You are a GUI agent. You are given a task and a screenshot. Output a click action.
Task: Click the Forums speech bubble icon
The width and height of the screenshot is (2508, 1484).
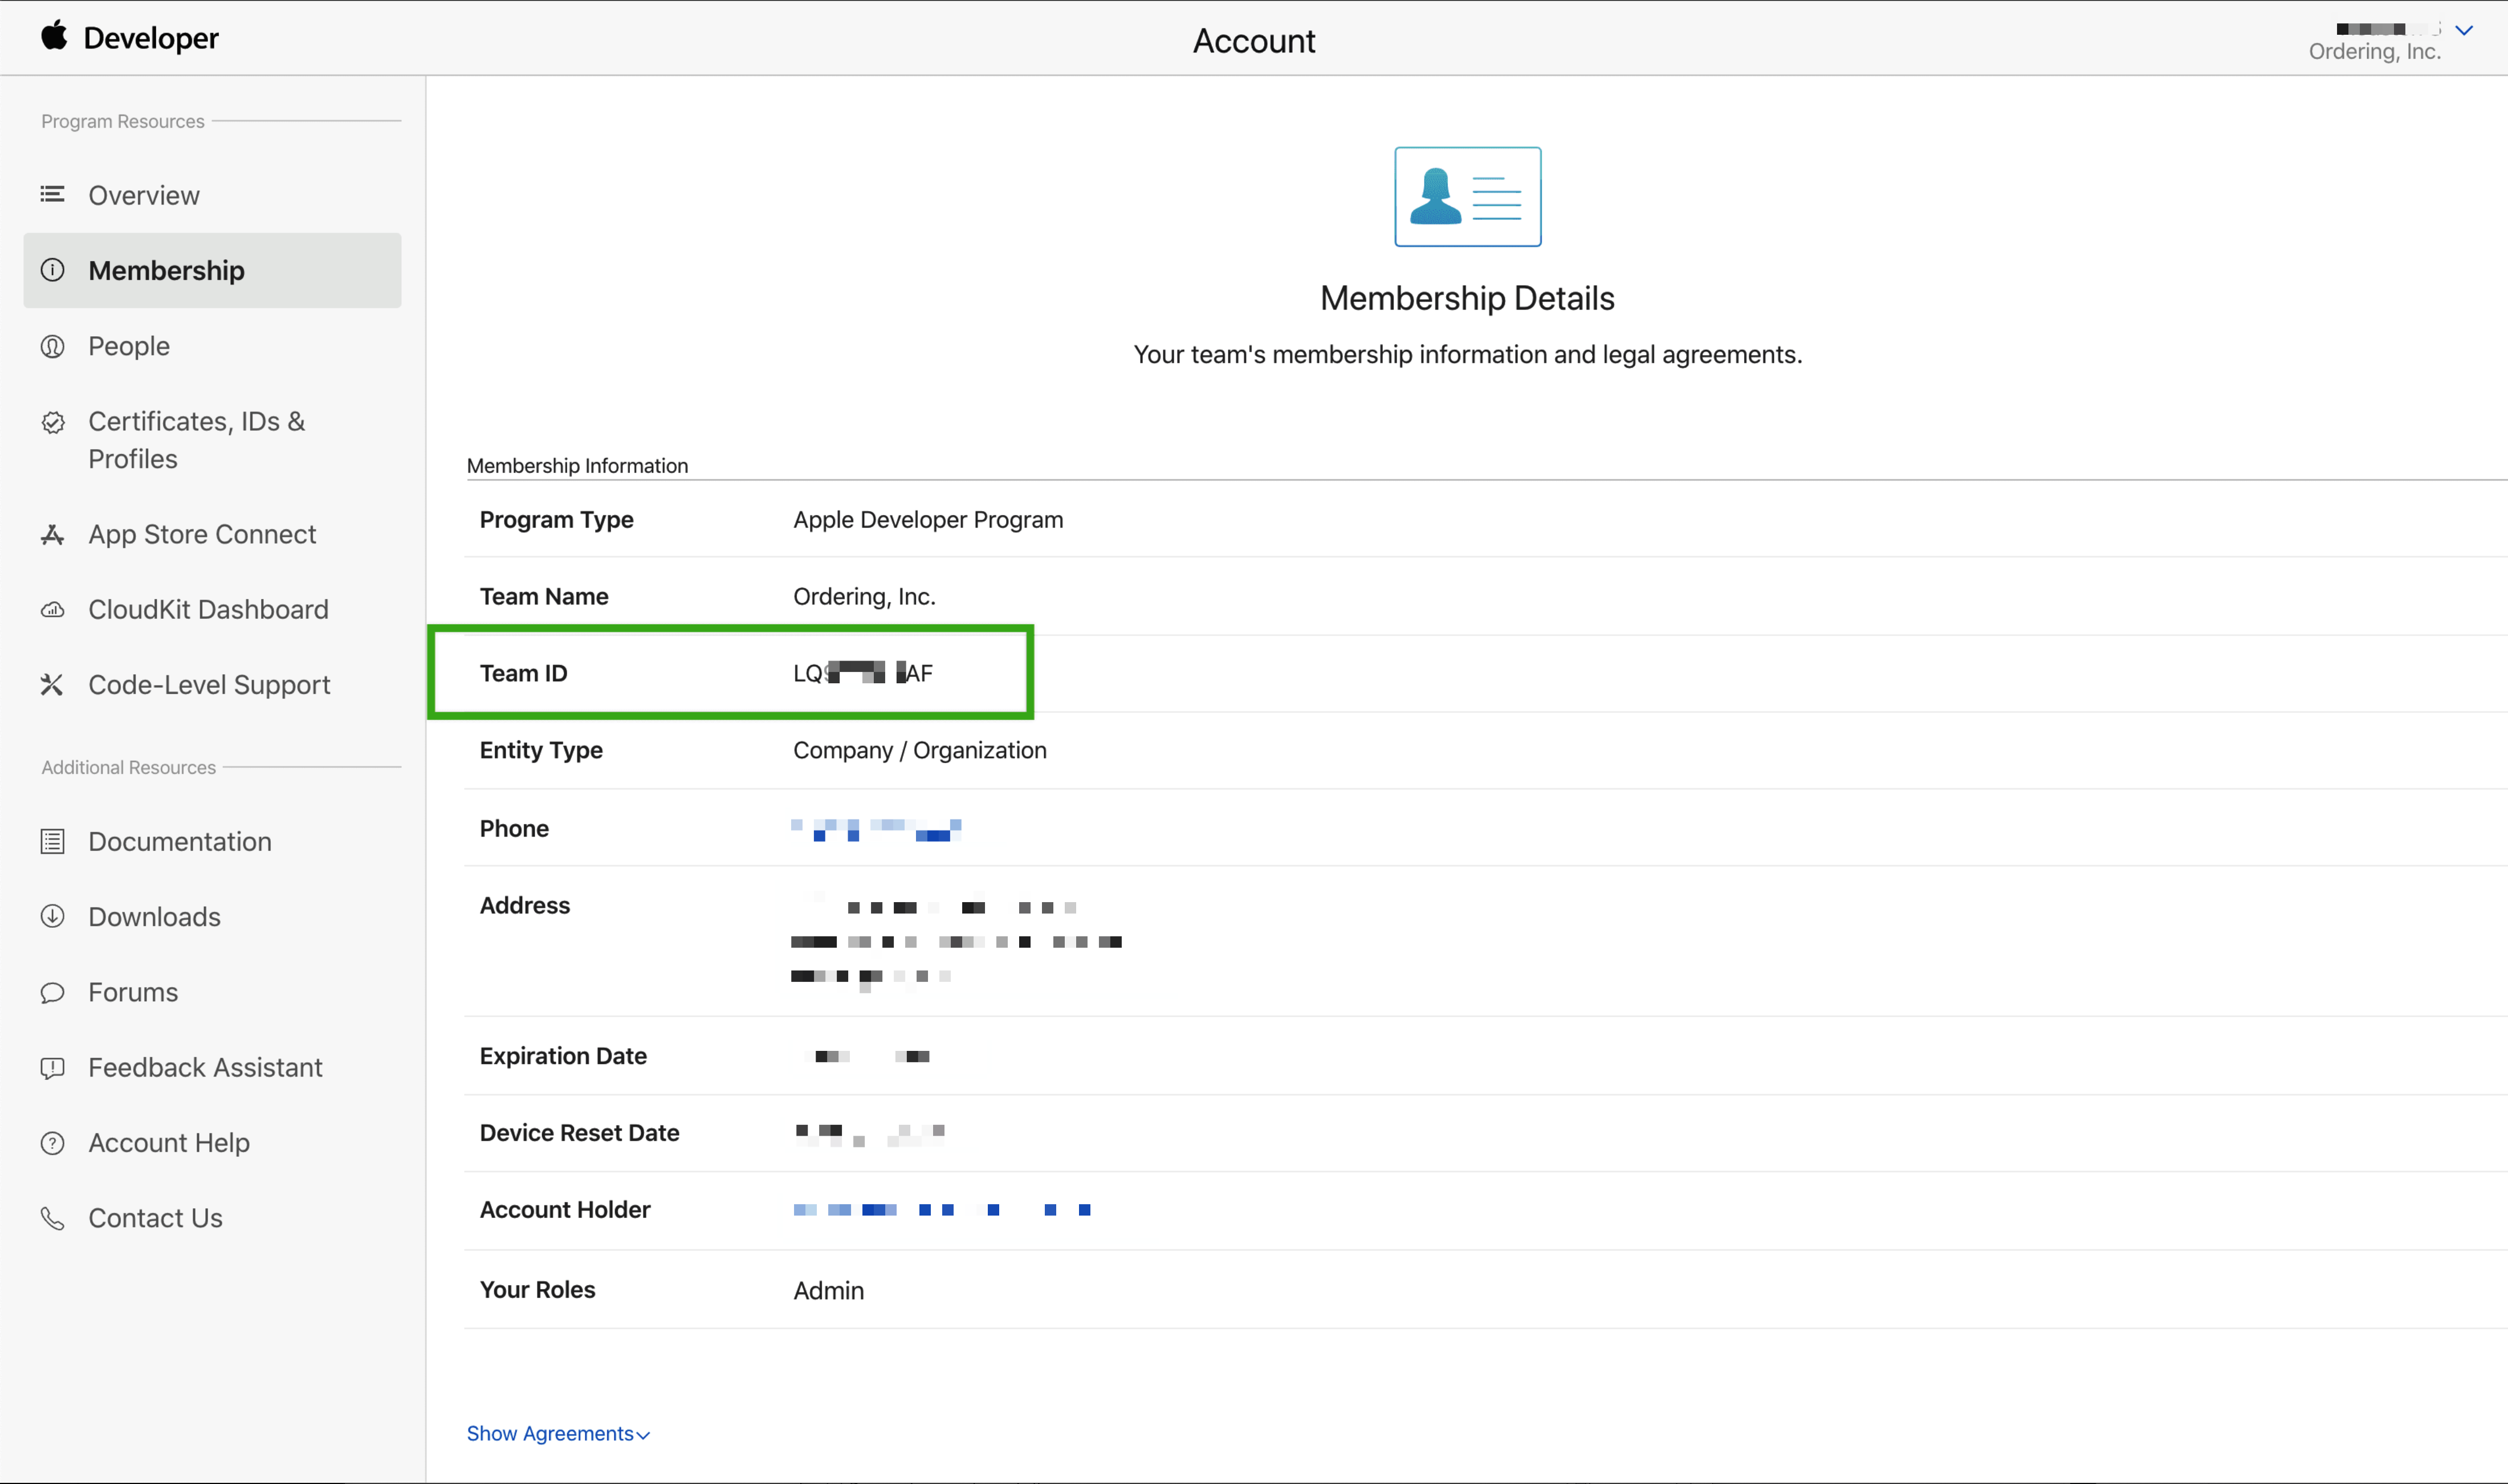[x=52, y=993]
